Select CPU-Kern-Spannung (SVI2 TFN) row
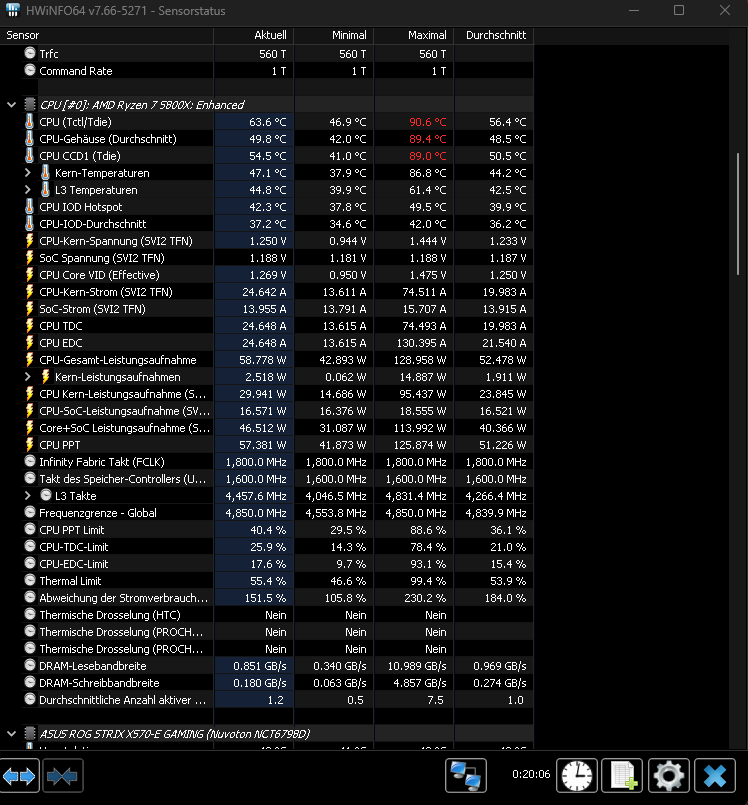Screen dimensions: 748x805 tap(277, 241)
